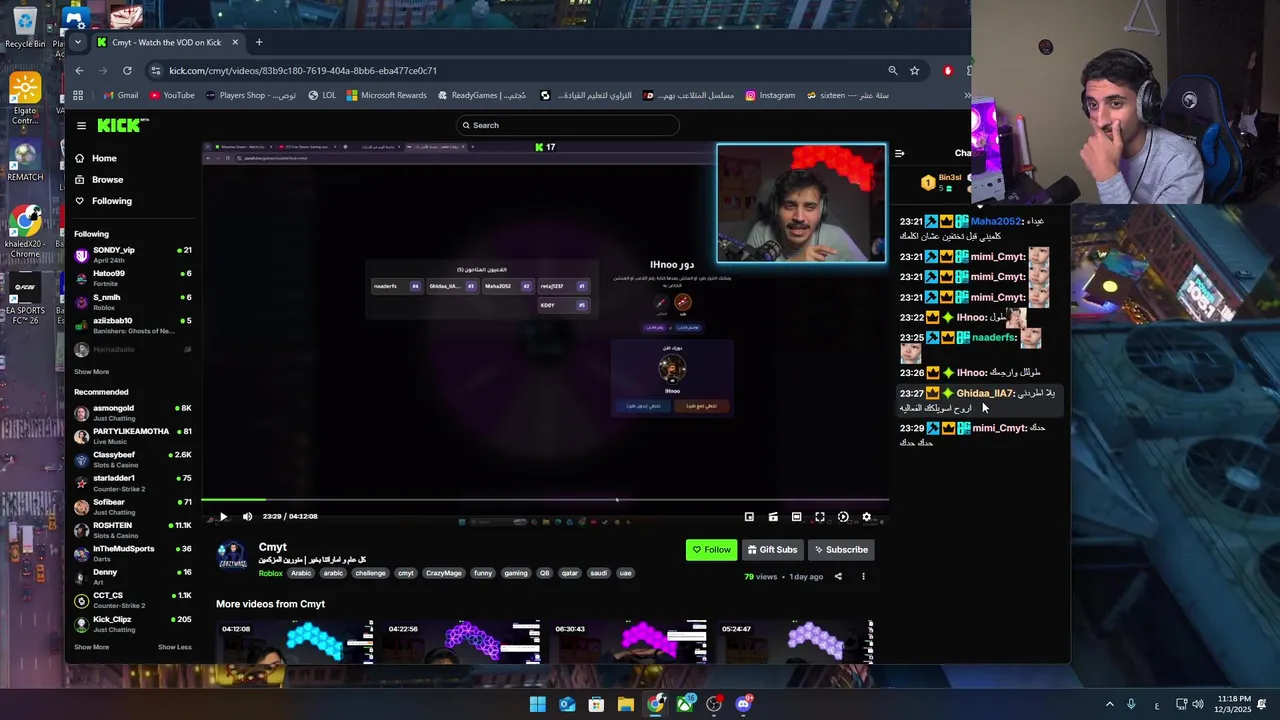Image resolution: width=1280 pixels, height=720 pixels.
Task: Expand followed channels with Show More
Action: pos(91,372)
